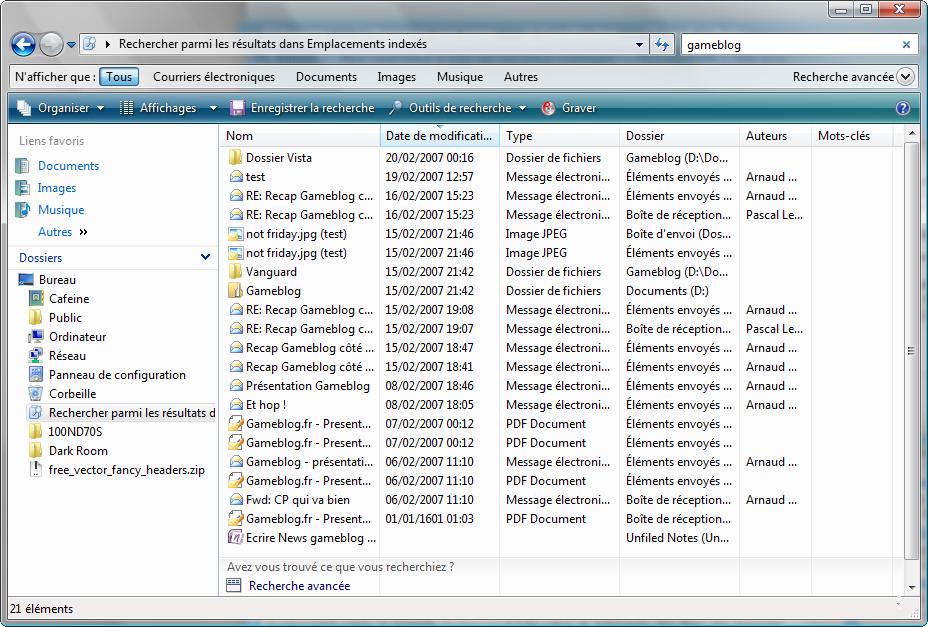Viewport: 928px width, 627px height.
Task: Expand the Recherche avancée chevron
Action: point(905,77)
